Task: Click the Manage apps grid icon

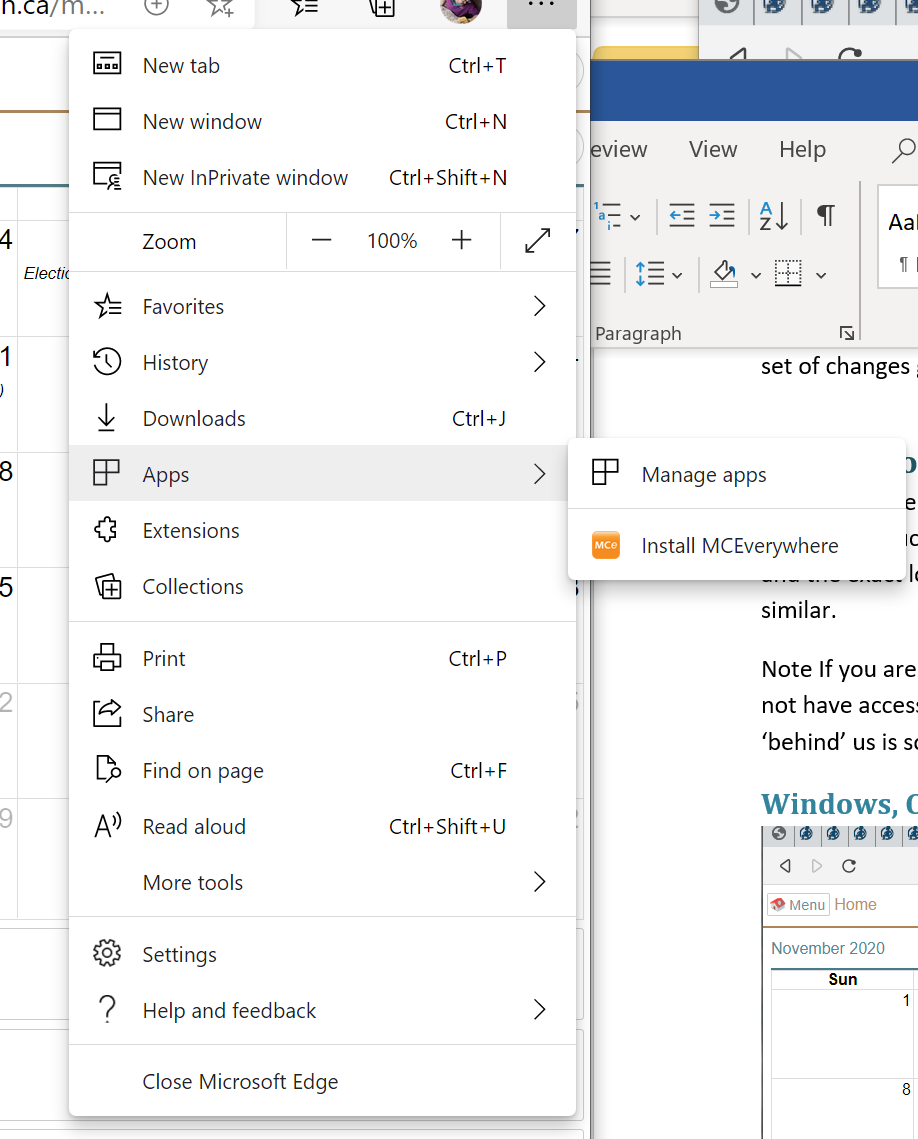Action: click(605, 471)
